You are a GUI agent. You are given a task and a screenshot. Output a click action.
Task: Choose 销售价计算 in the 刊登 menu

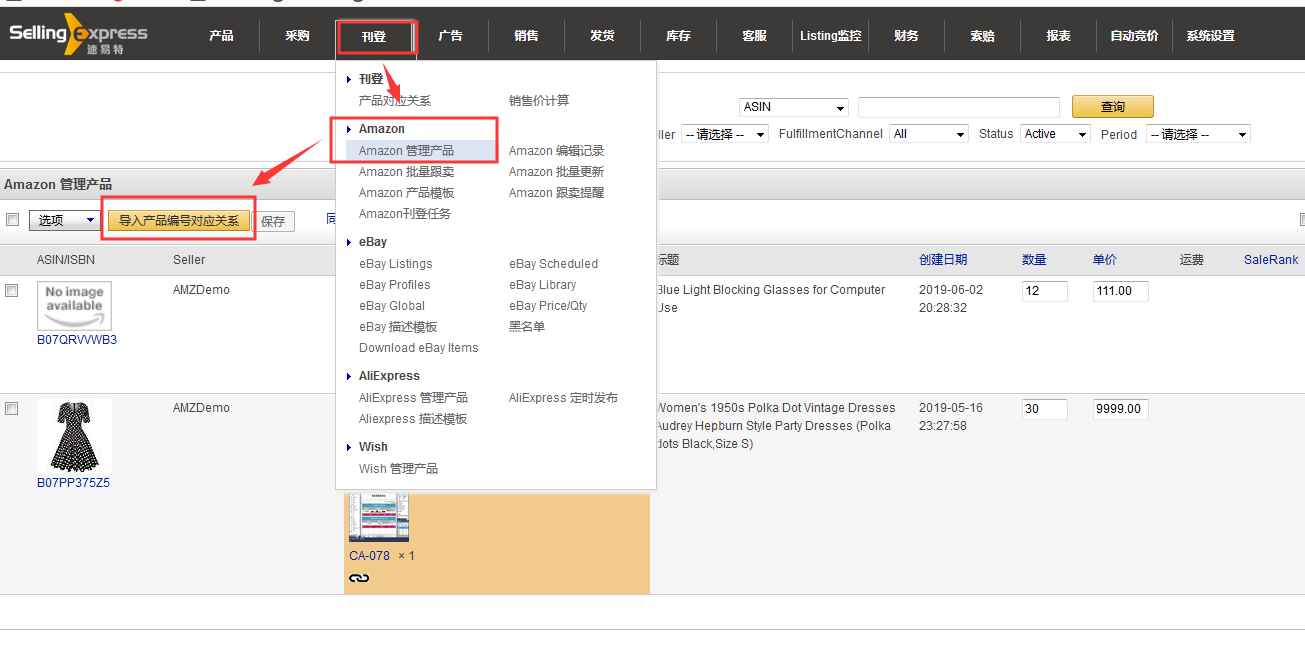[539, 101]
